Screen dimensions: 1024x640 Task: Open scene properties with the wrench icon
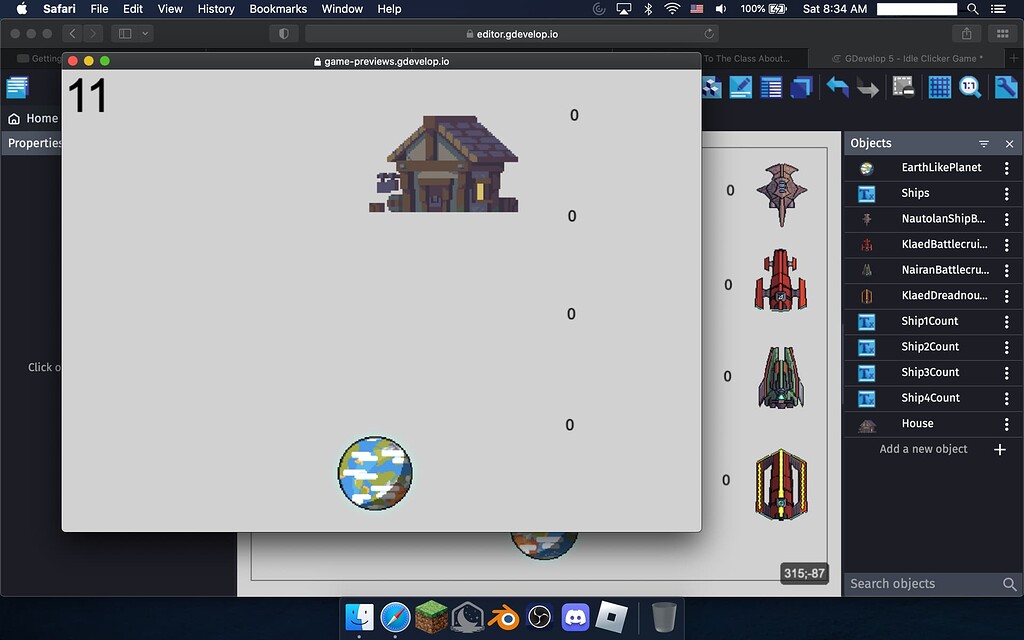(1006, 87)
